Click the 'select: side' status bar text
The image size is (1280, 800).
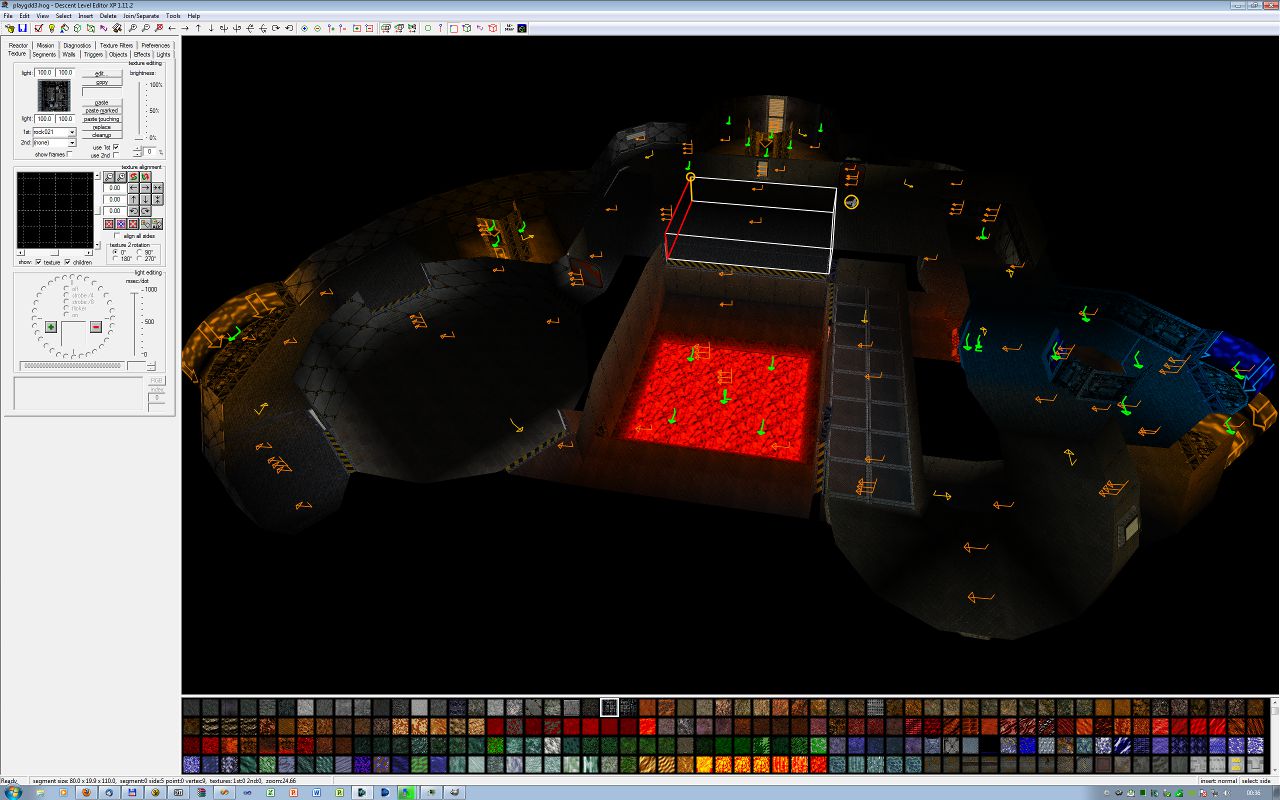[x=1256, y=781]
